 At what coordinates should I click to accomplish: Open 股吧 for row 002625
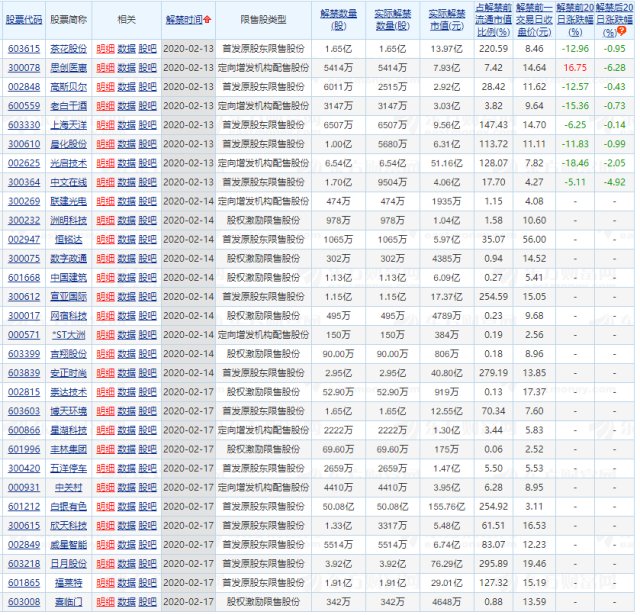coord(148,163)
